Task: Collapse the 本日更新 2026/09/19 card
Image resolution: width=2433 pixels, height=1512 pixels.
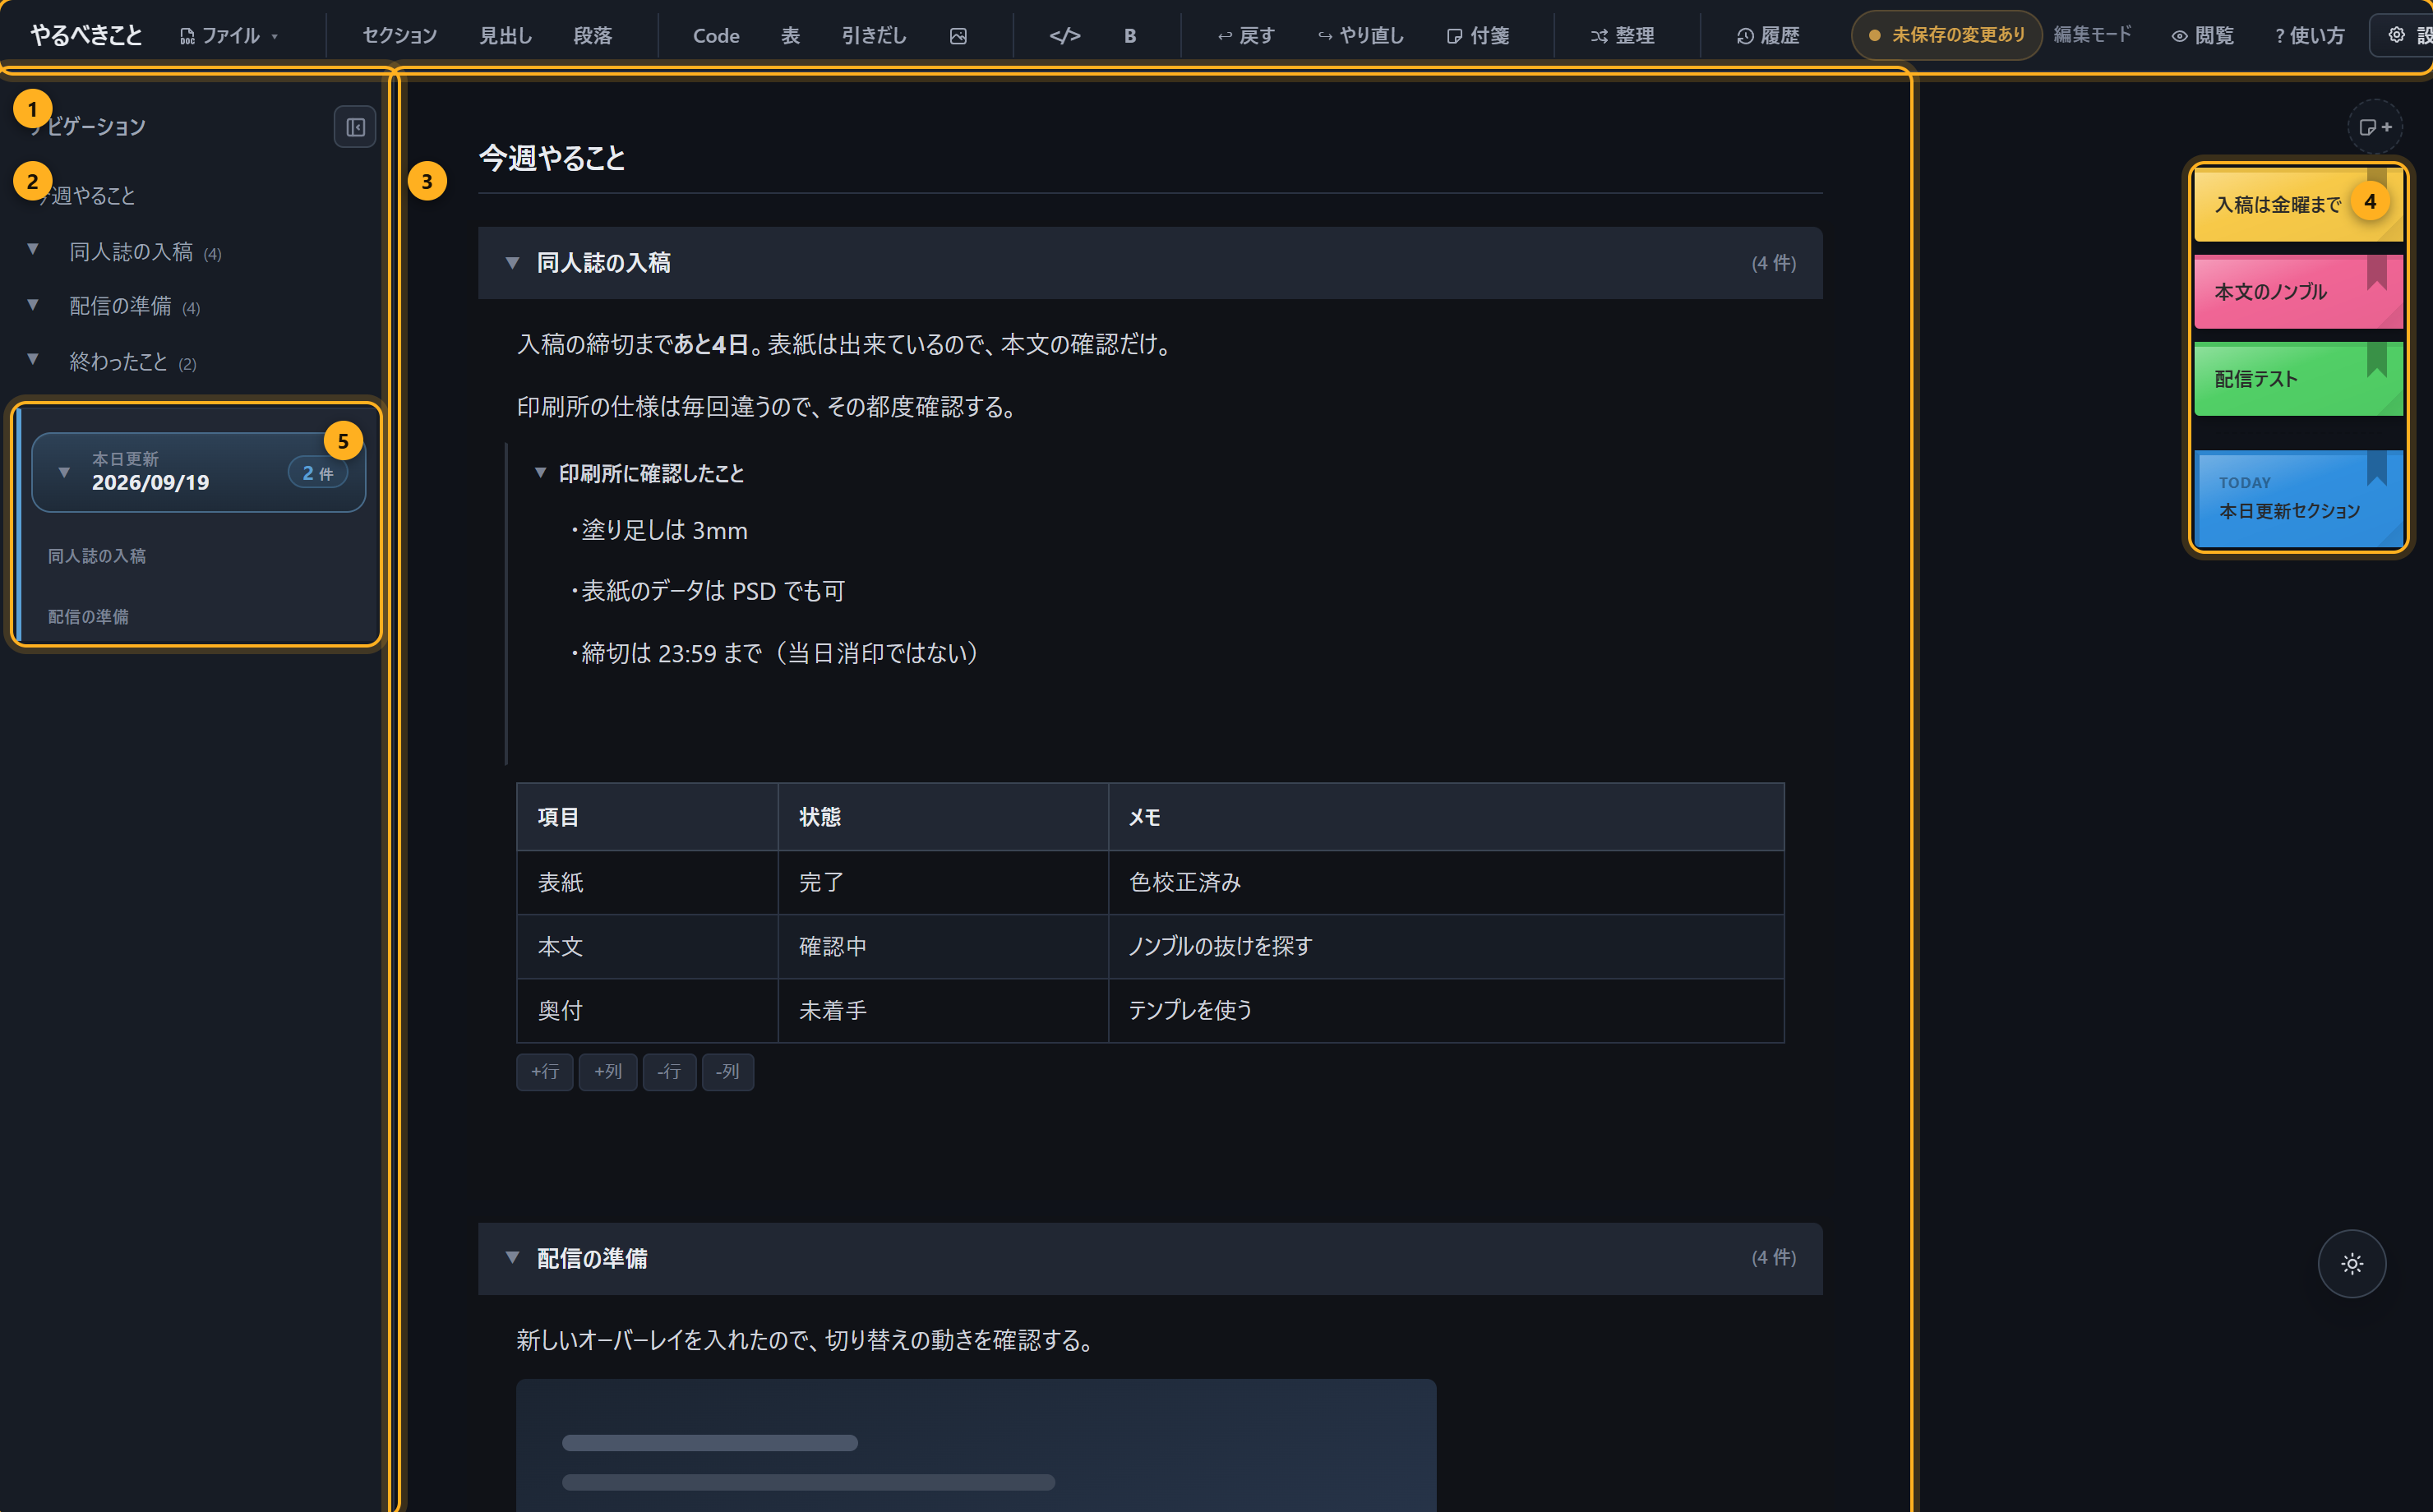Action: (x=64, y=472)
